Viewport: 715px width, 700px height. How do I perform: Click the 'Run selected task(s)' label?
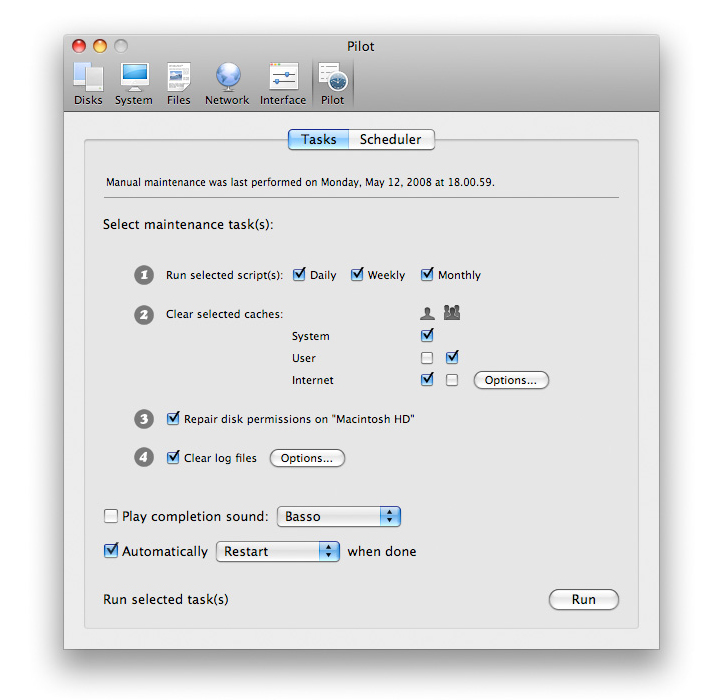coord(166,599)
